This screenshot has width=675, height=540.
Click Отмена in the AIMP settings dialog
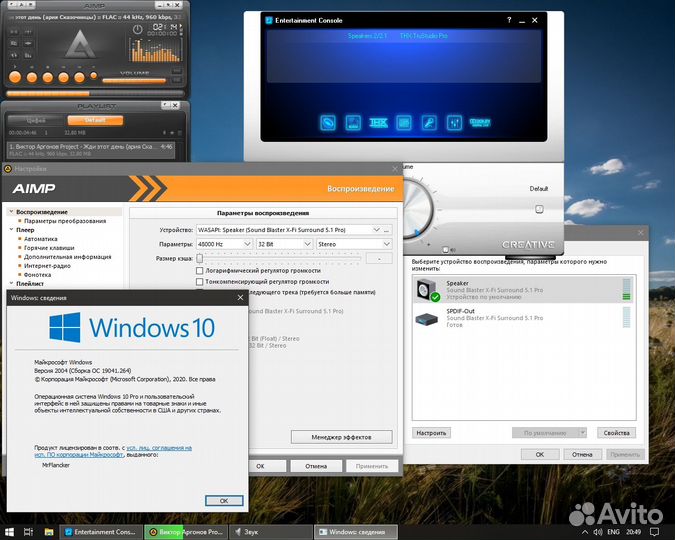point(316,466)
